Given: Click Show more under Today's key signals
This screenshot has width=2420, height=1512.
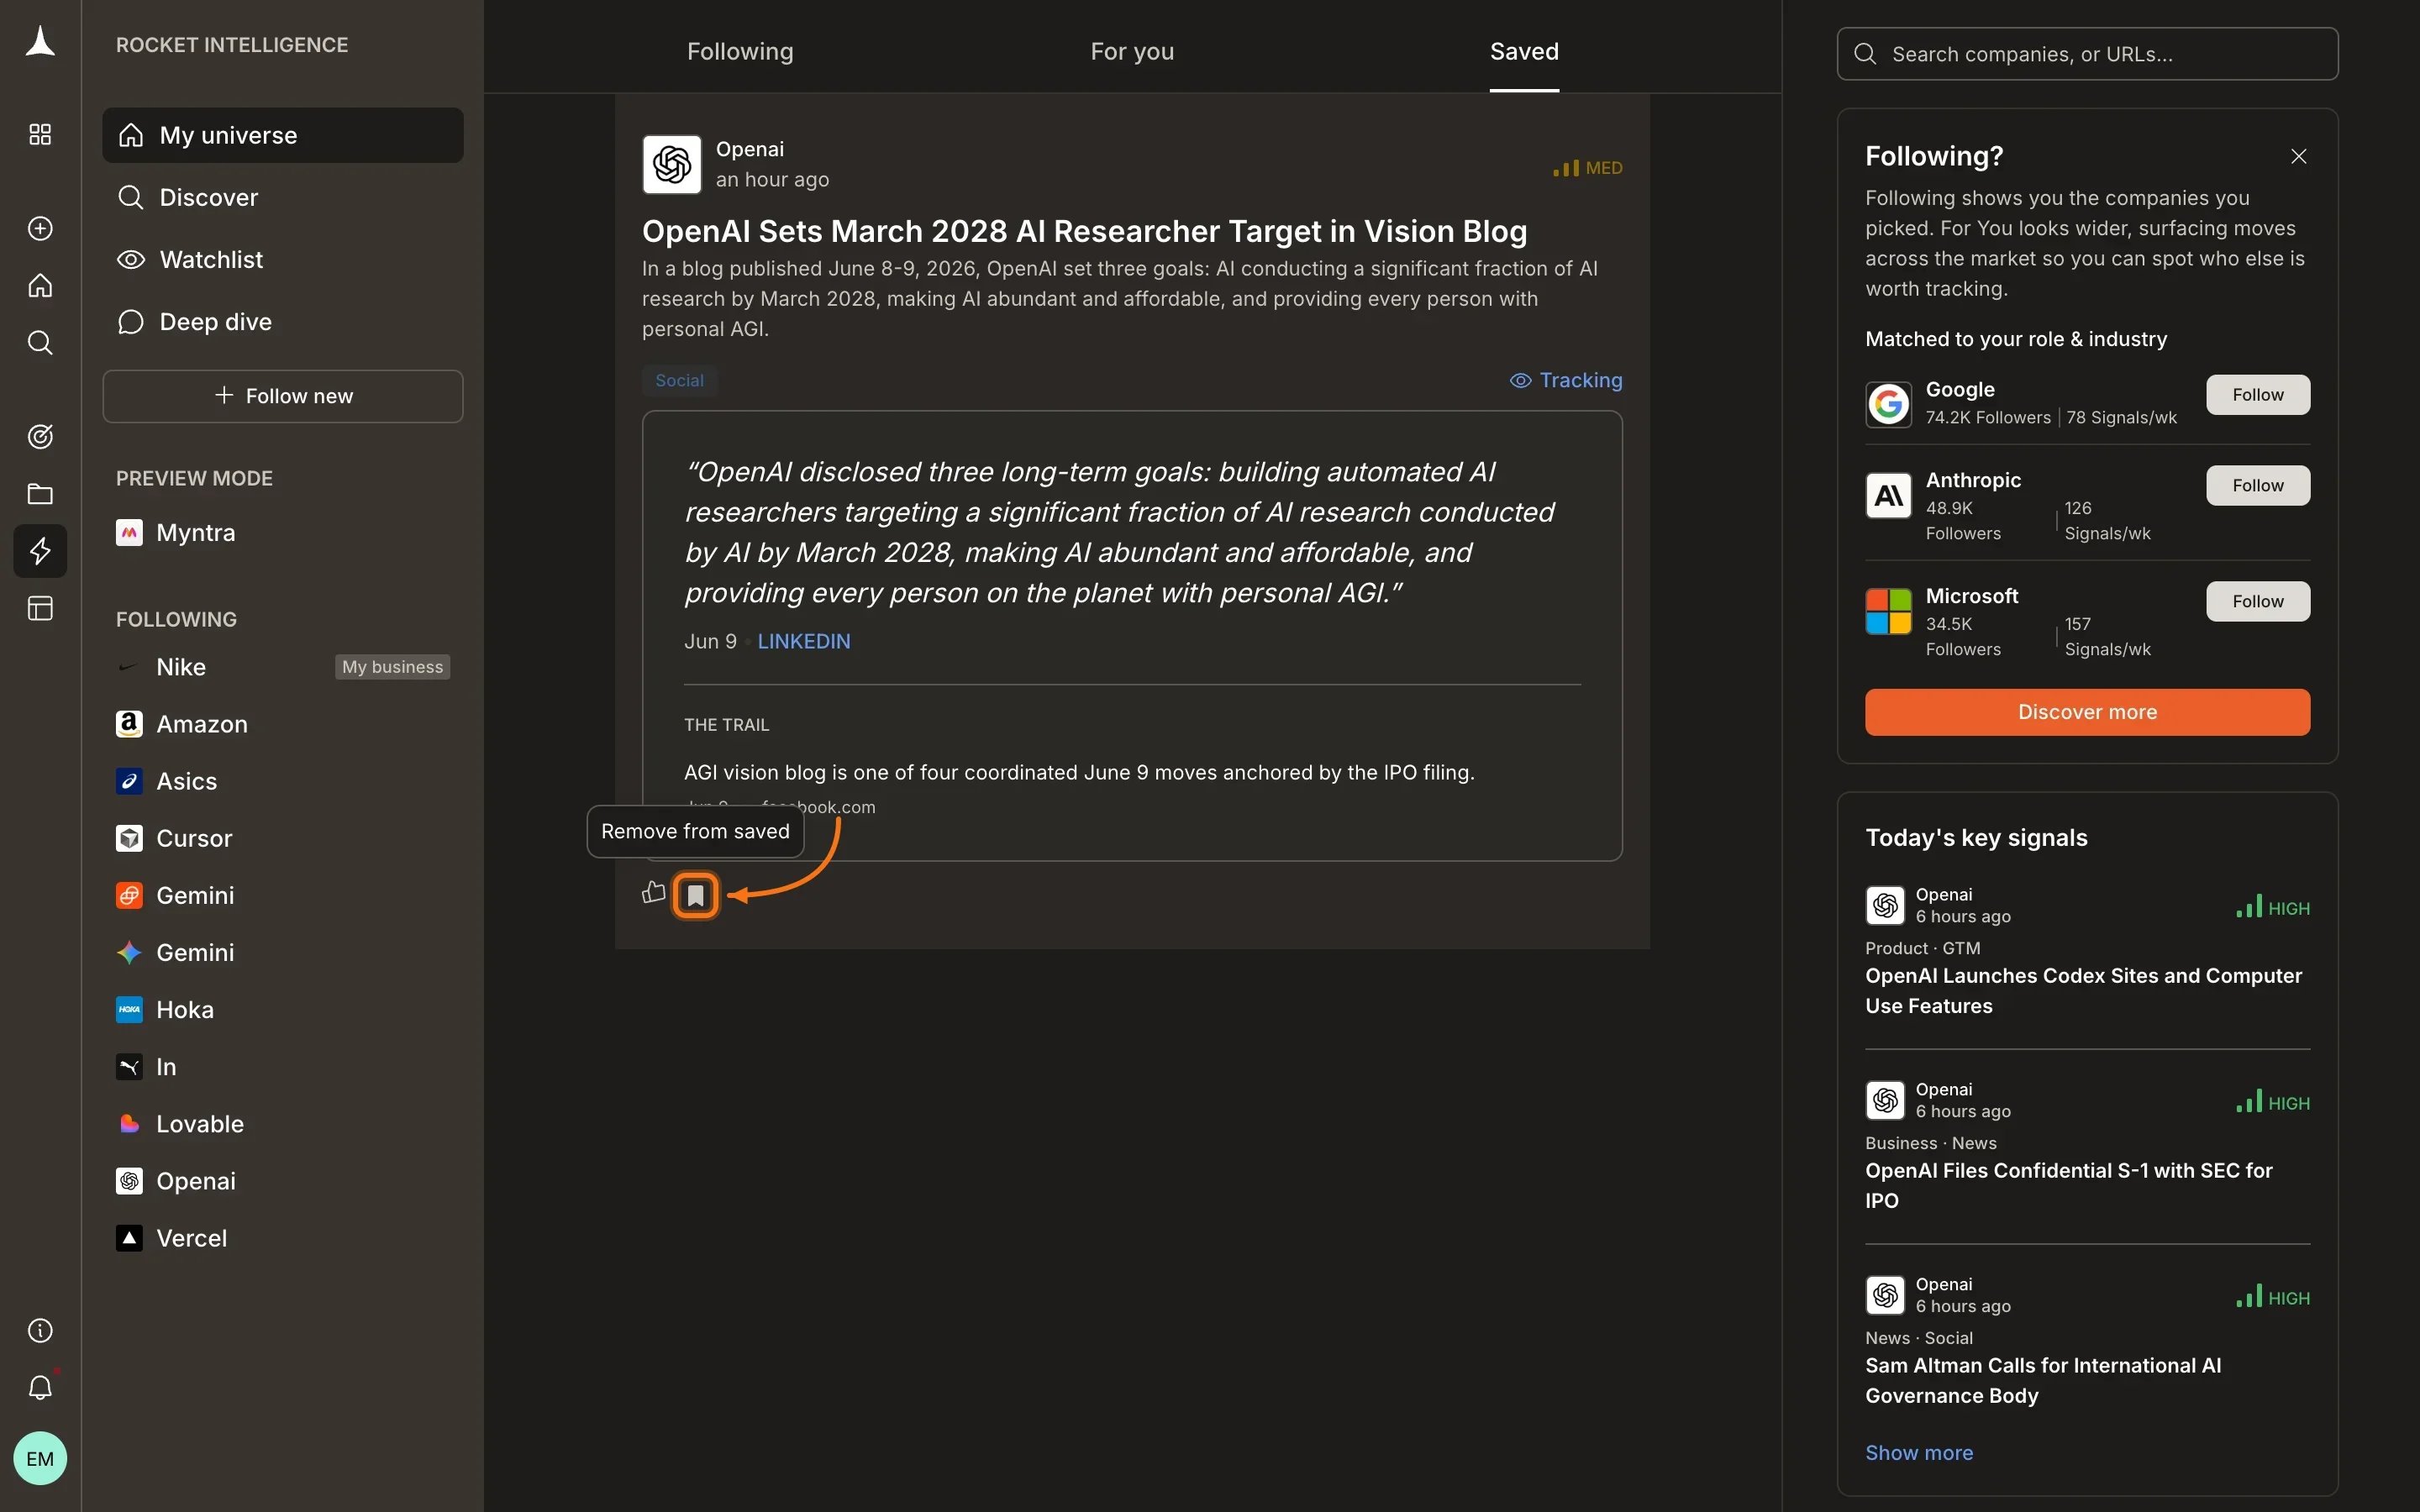Looking at the screenshot, I should 1919,1452.
